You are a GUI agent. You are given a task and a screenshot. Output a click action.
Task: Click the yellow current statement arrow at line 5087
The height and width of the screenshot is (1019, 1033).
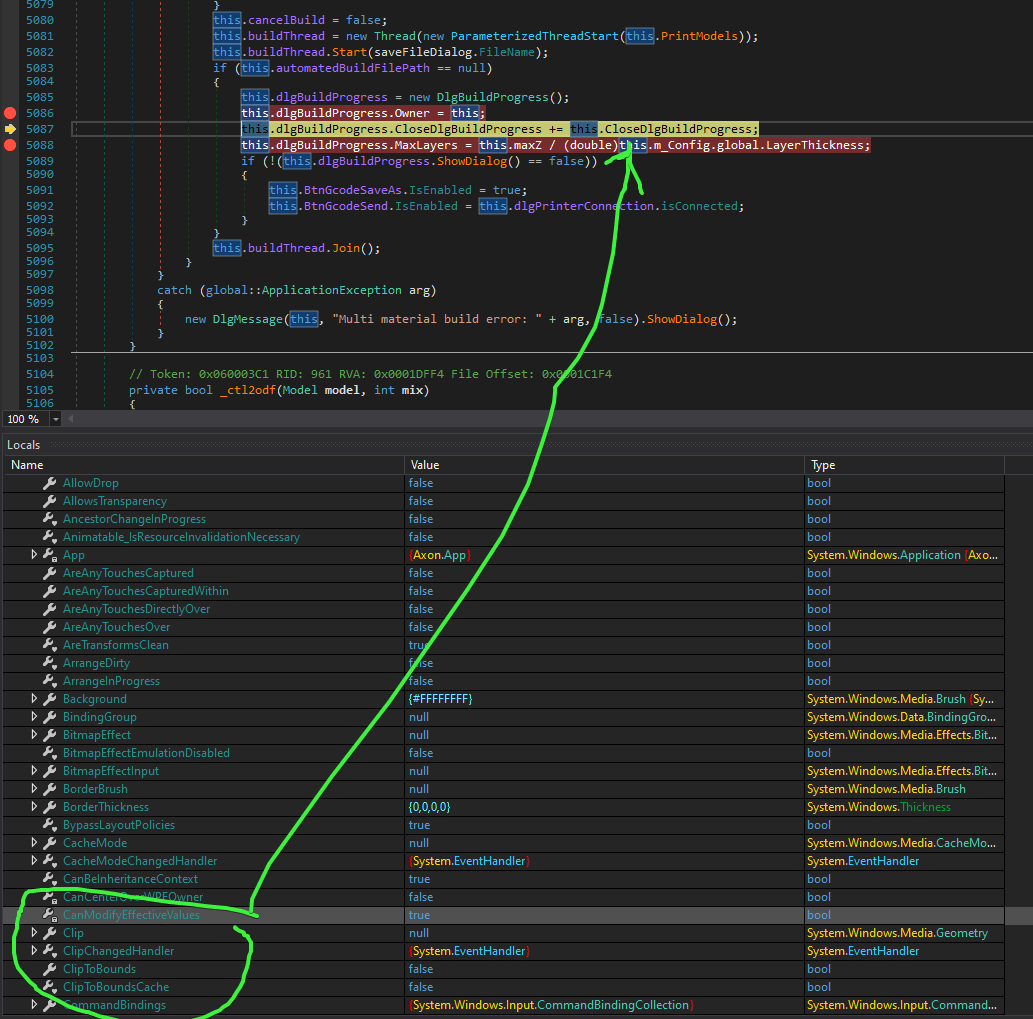[x=10, y=129]
